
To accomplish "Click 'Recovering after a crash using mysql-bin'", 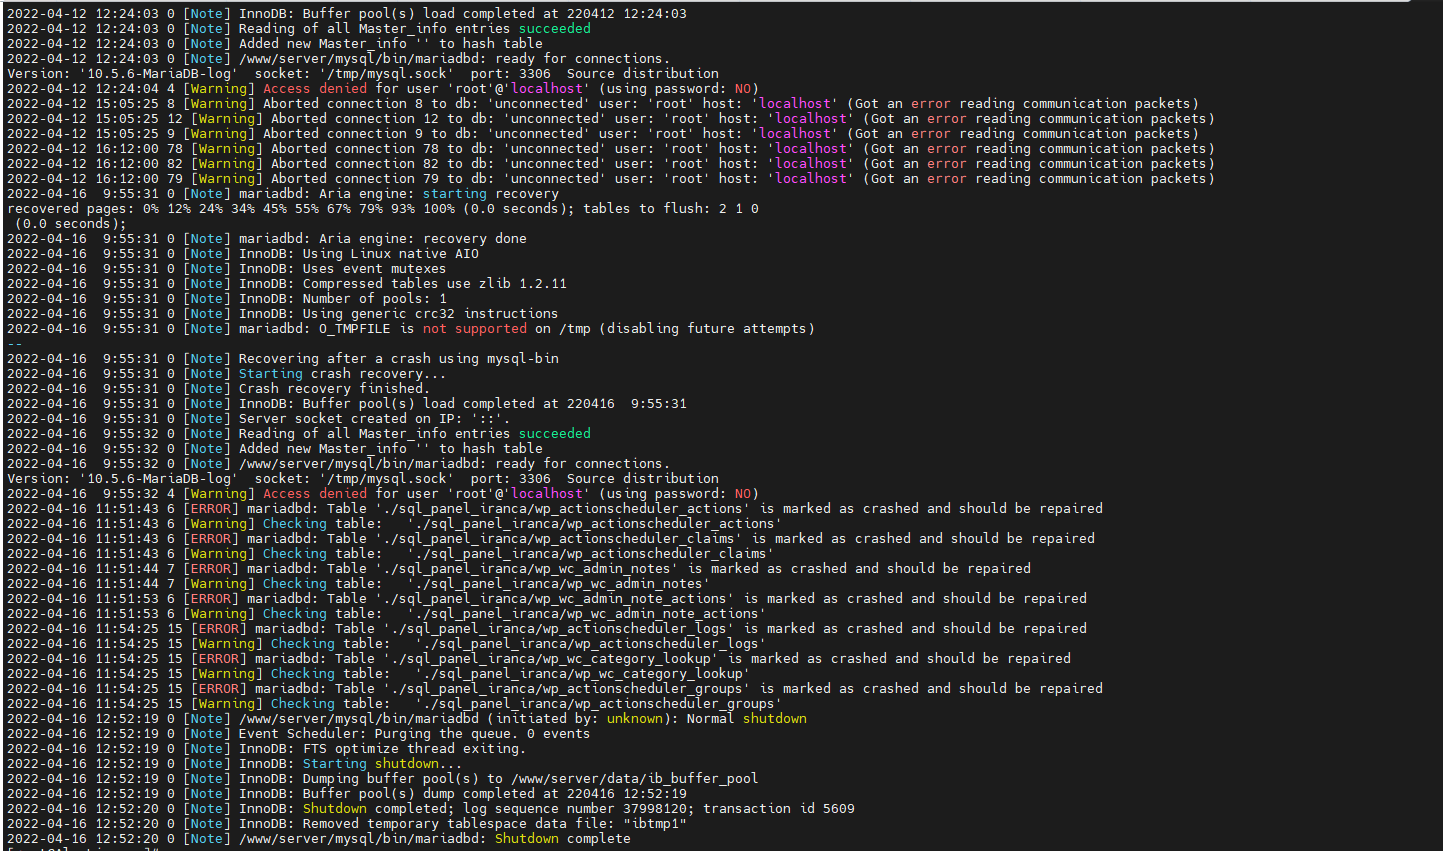I will 398,359.
